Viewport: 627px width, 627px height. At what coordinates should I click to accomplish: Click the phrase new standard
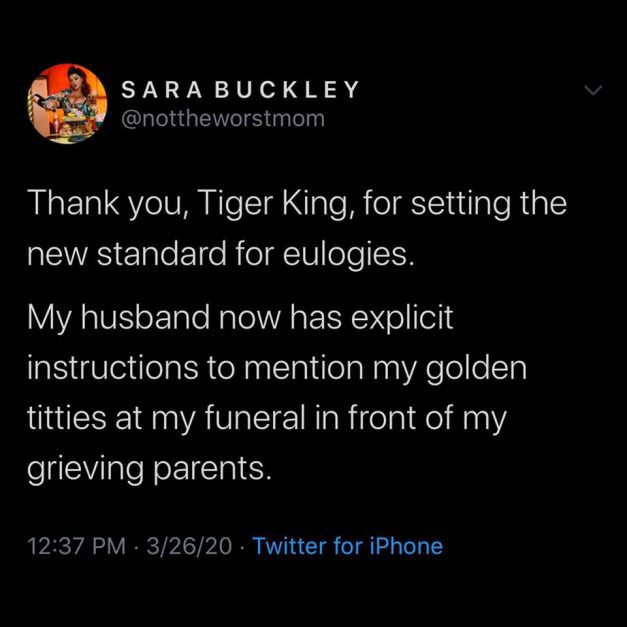(x=126, y=255)
